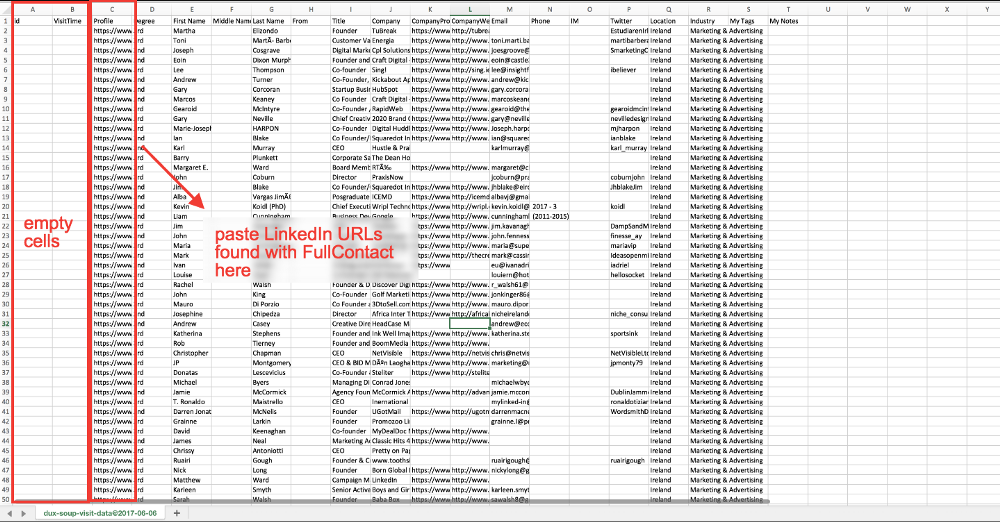Select row 1 header number

[x=5, y=20]
